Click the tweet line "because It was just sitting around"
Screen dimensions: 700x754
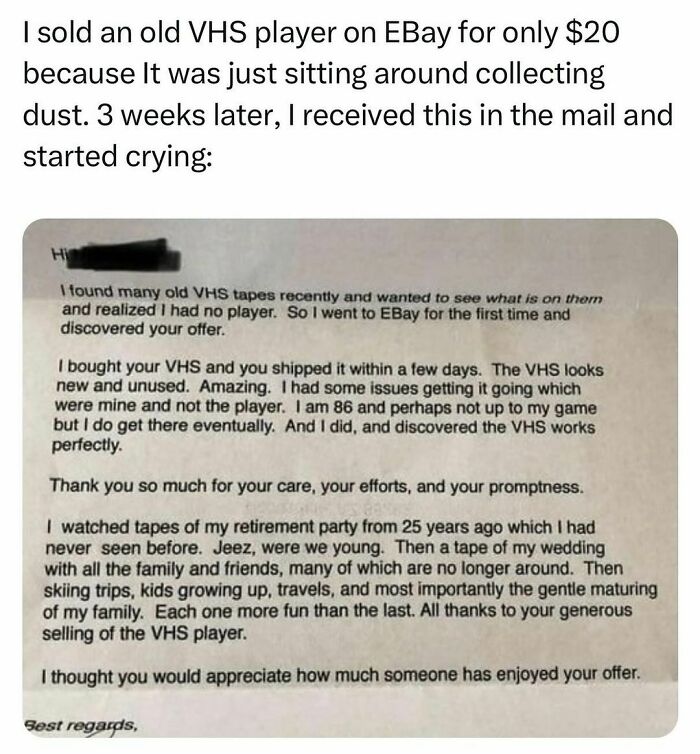click(313, 75)
